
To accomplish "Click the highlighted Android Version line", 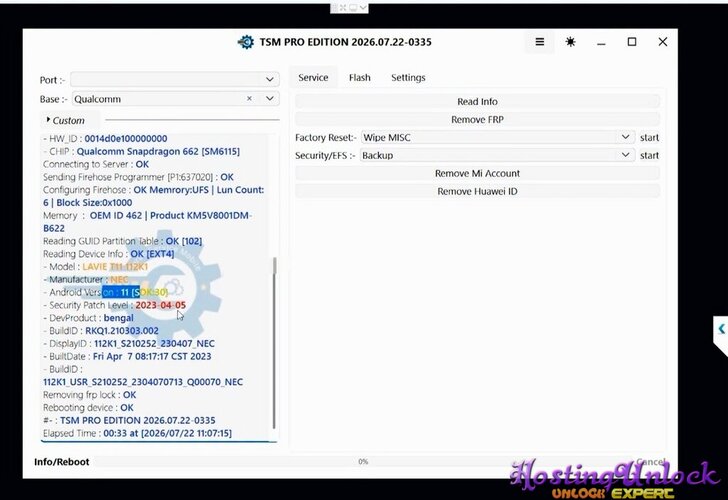I will (105, 292).
